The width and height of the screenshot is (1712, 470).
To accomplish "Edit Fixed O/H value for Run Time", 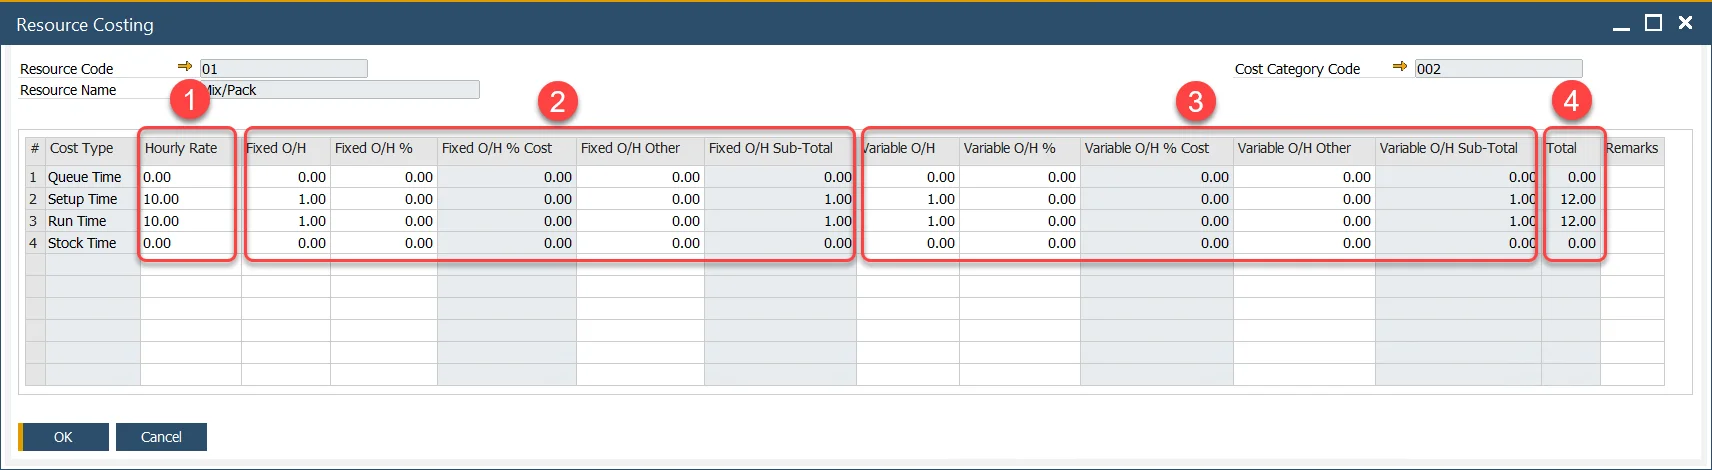I will [286, 221].
